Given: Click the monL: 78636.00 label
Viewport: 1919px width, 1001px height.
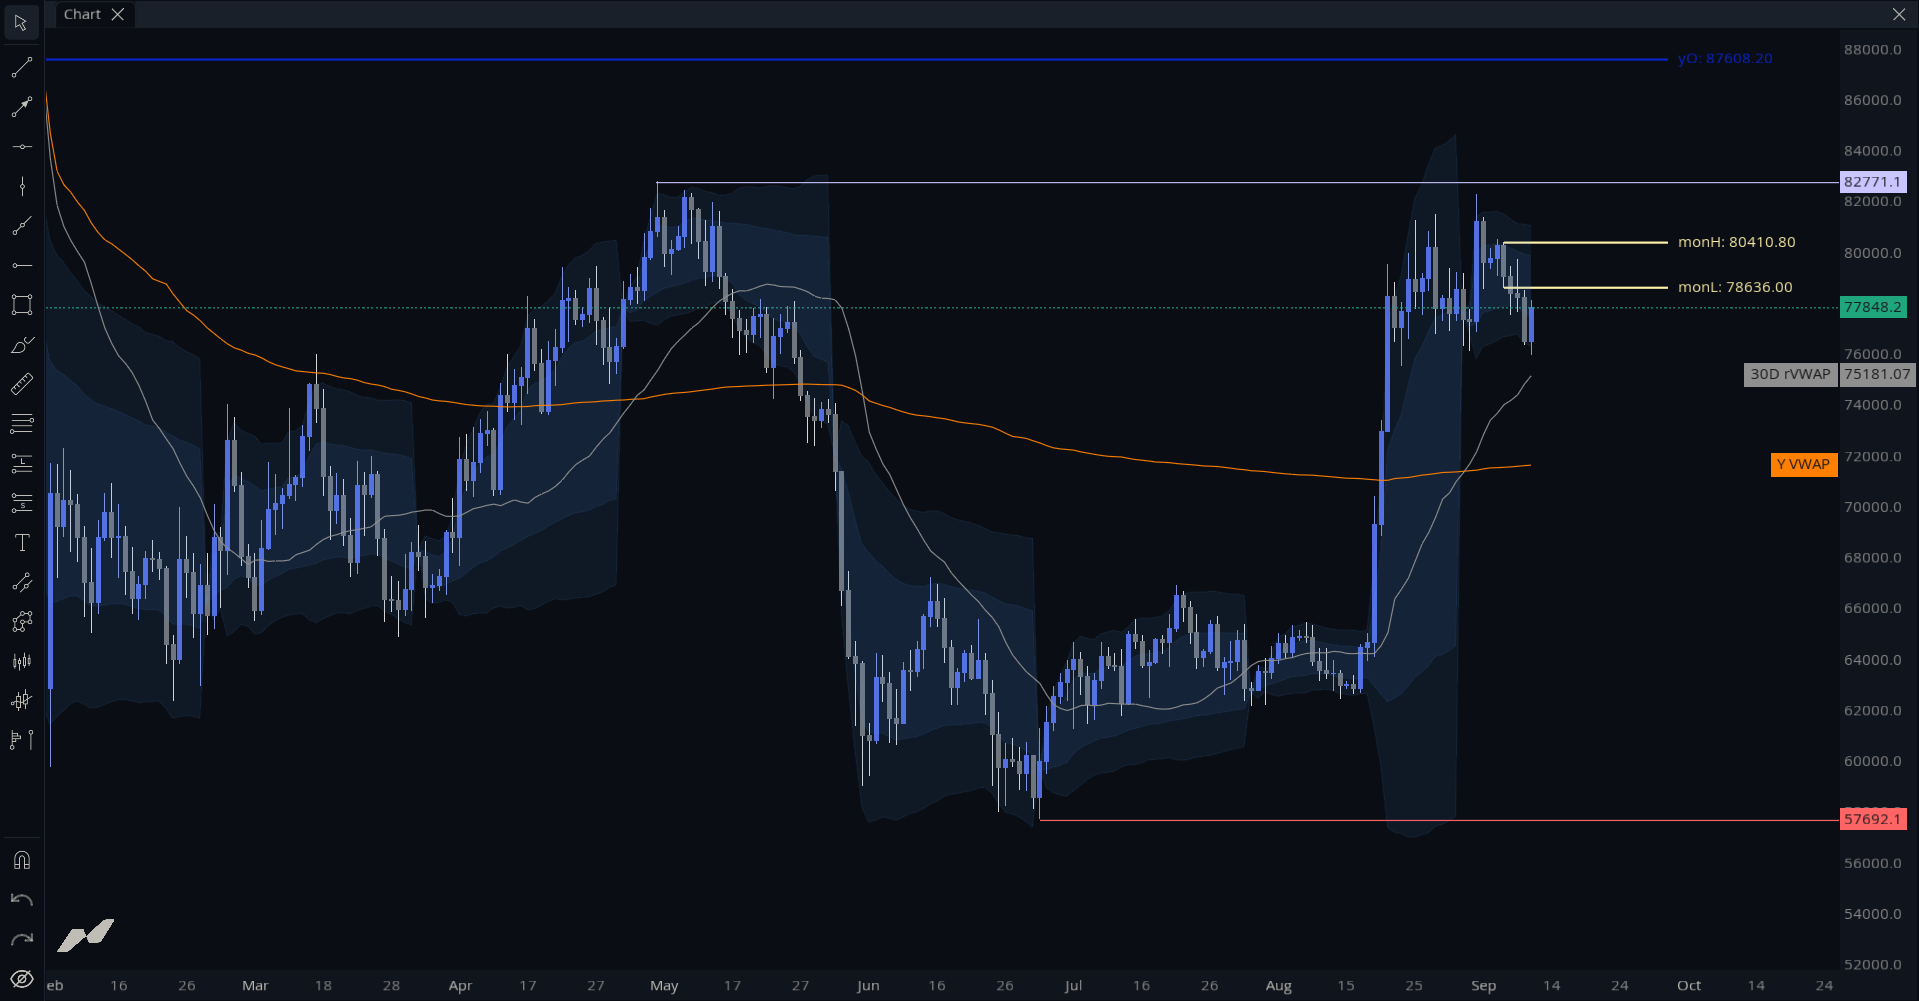Looking at the screenshot, I should point(1735,287).
